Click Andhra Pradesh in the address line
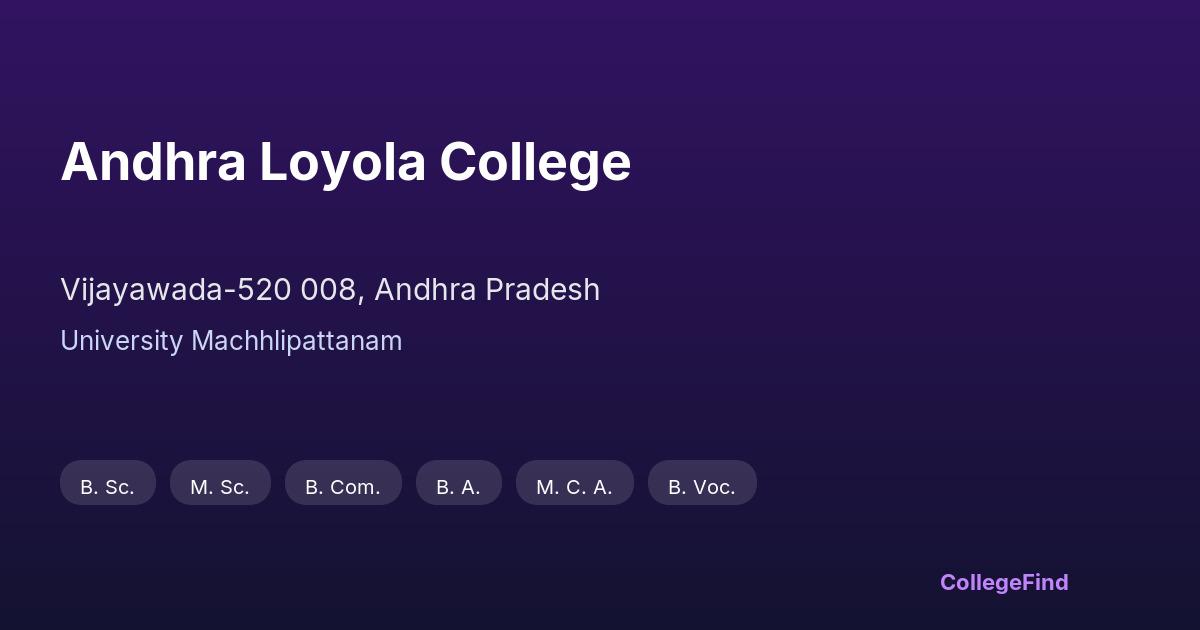This screenshot has height=630, width=1200. pyautogui.click(x=487, y=290)
